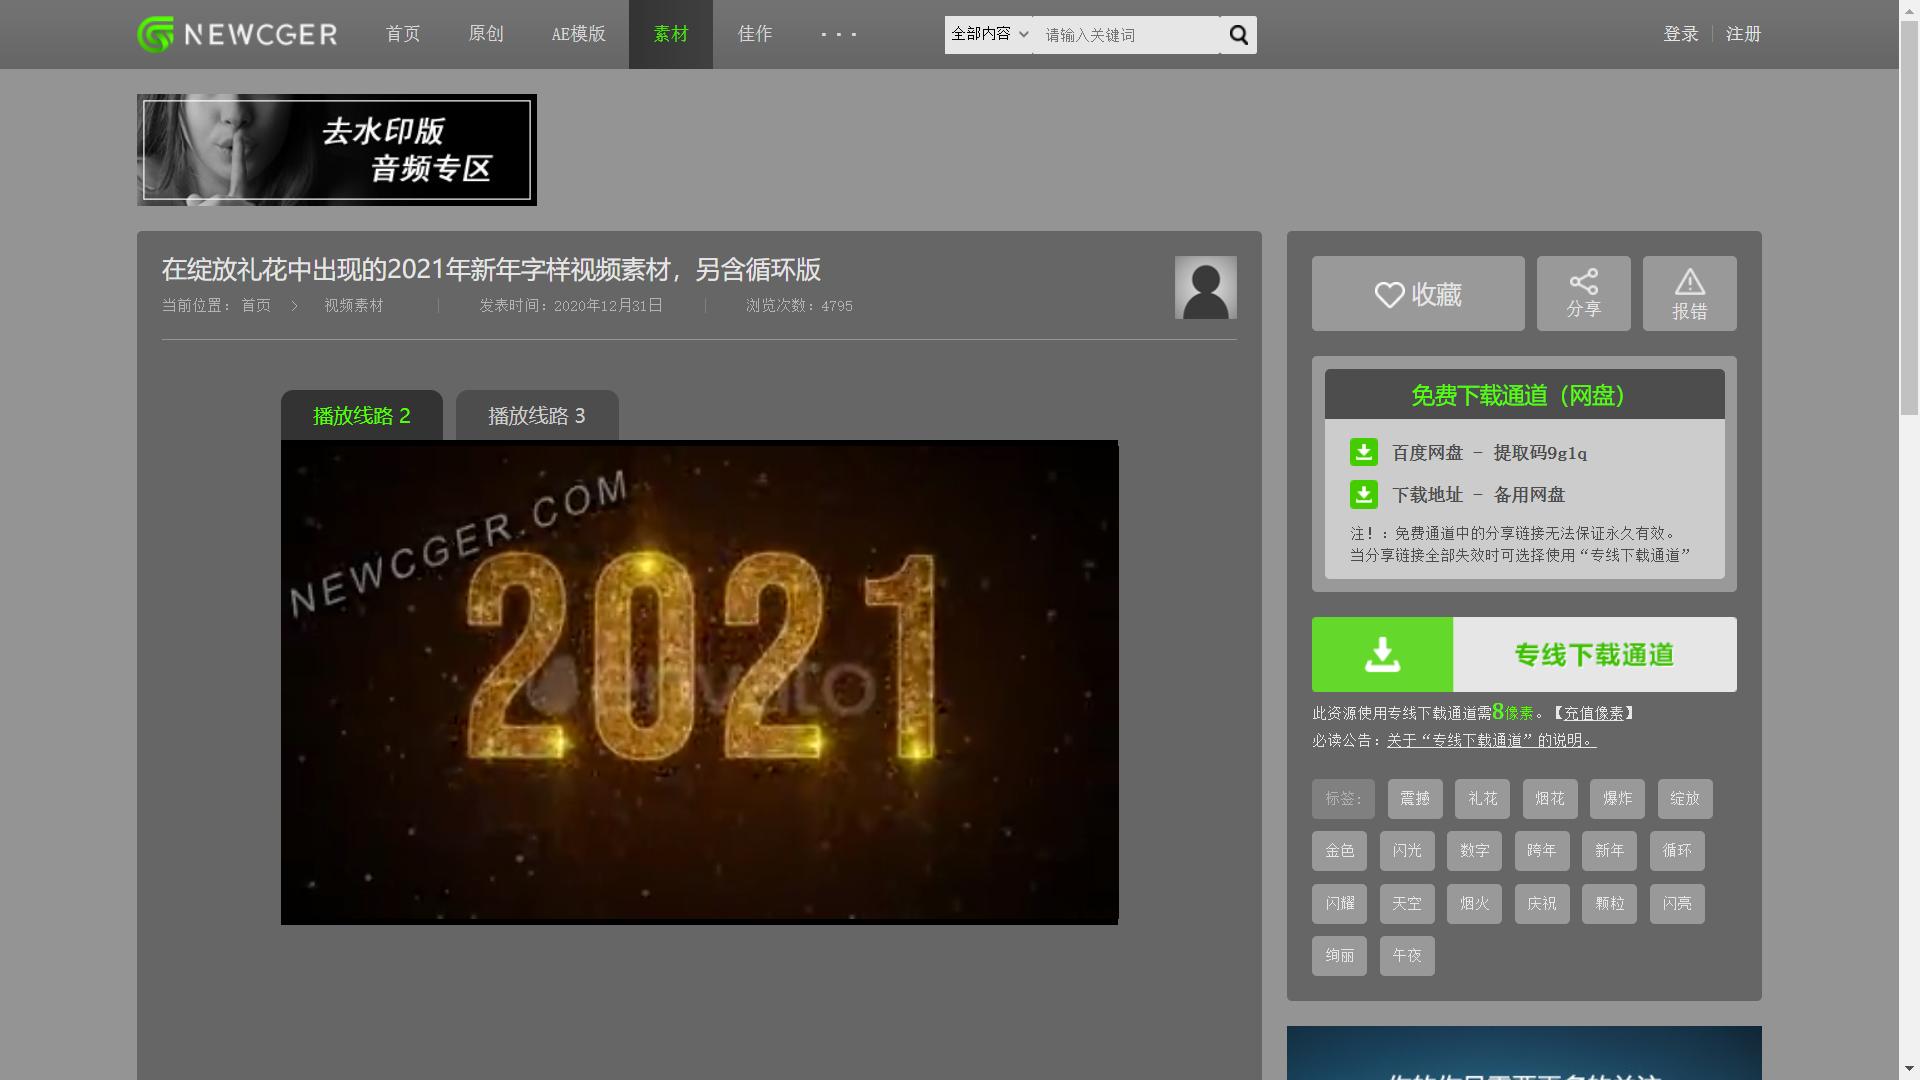Click the 登录 login link

pos(1680,35)
